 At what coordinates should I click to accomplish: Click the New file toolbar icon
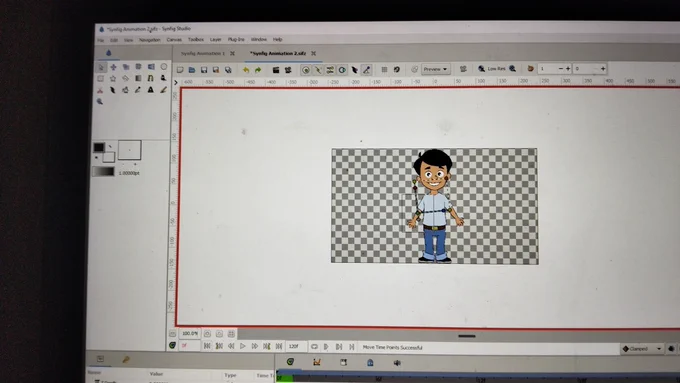(x=180, y=70)
